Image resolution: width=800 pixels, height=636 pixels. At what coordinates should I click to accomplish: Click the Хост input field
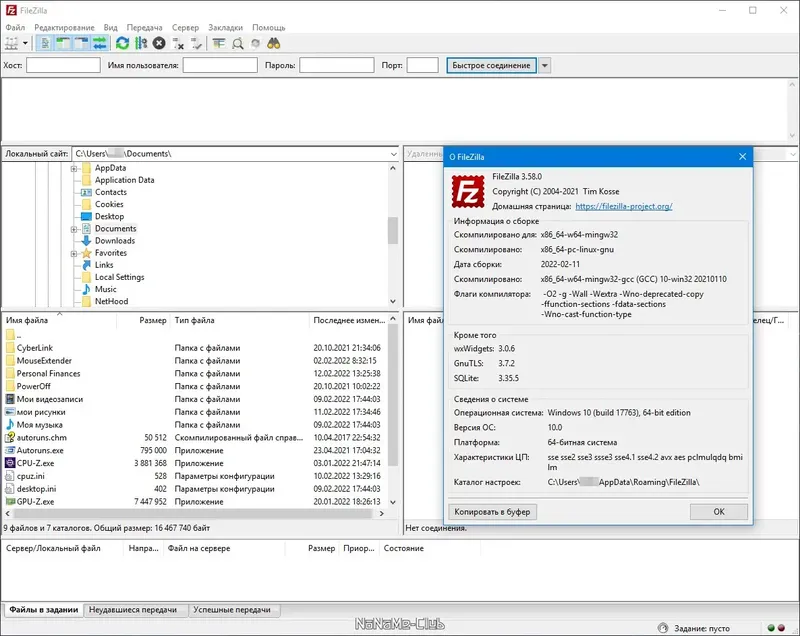tap(63, 65)
